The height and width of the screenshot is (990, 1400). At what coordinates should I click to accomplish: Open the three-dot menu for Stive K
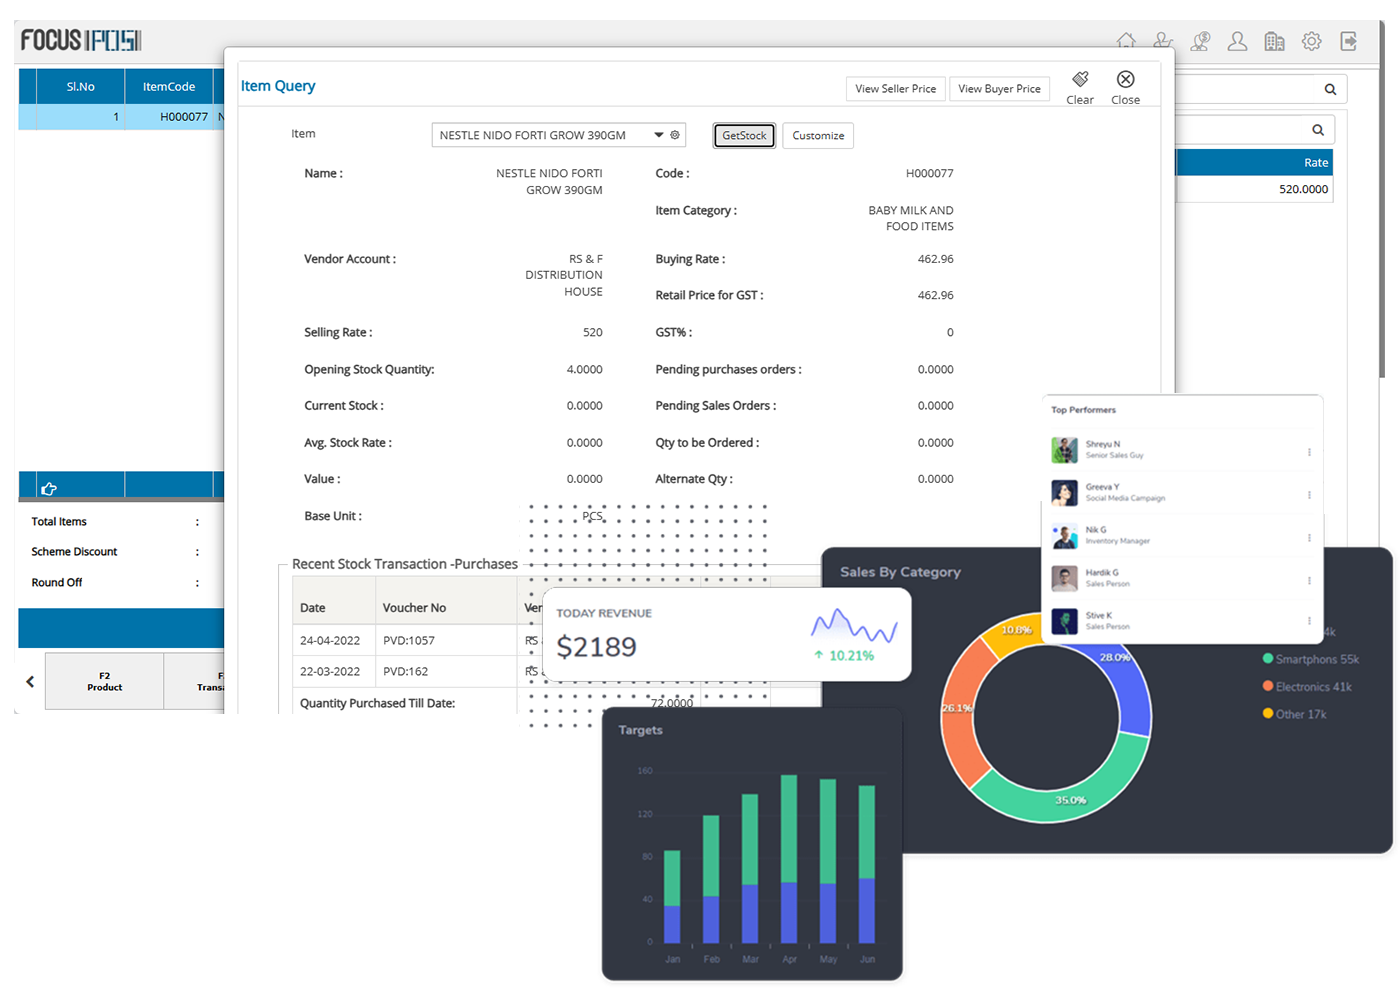(x=1309, y=621)
